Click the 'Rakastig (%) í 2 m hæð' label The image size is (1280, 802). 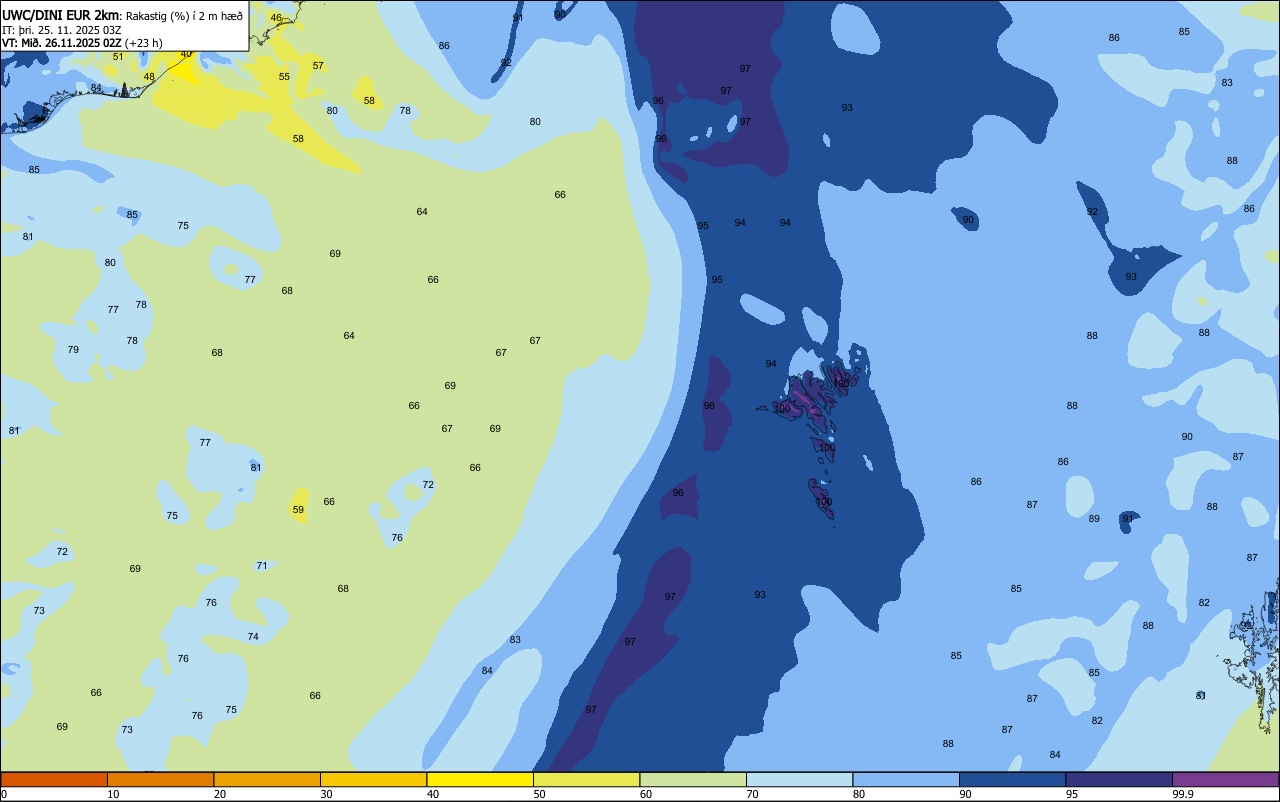click(x=184, y=16)
